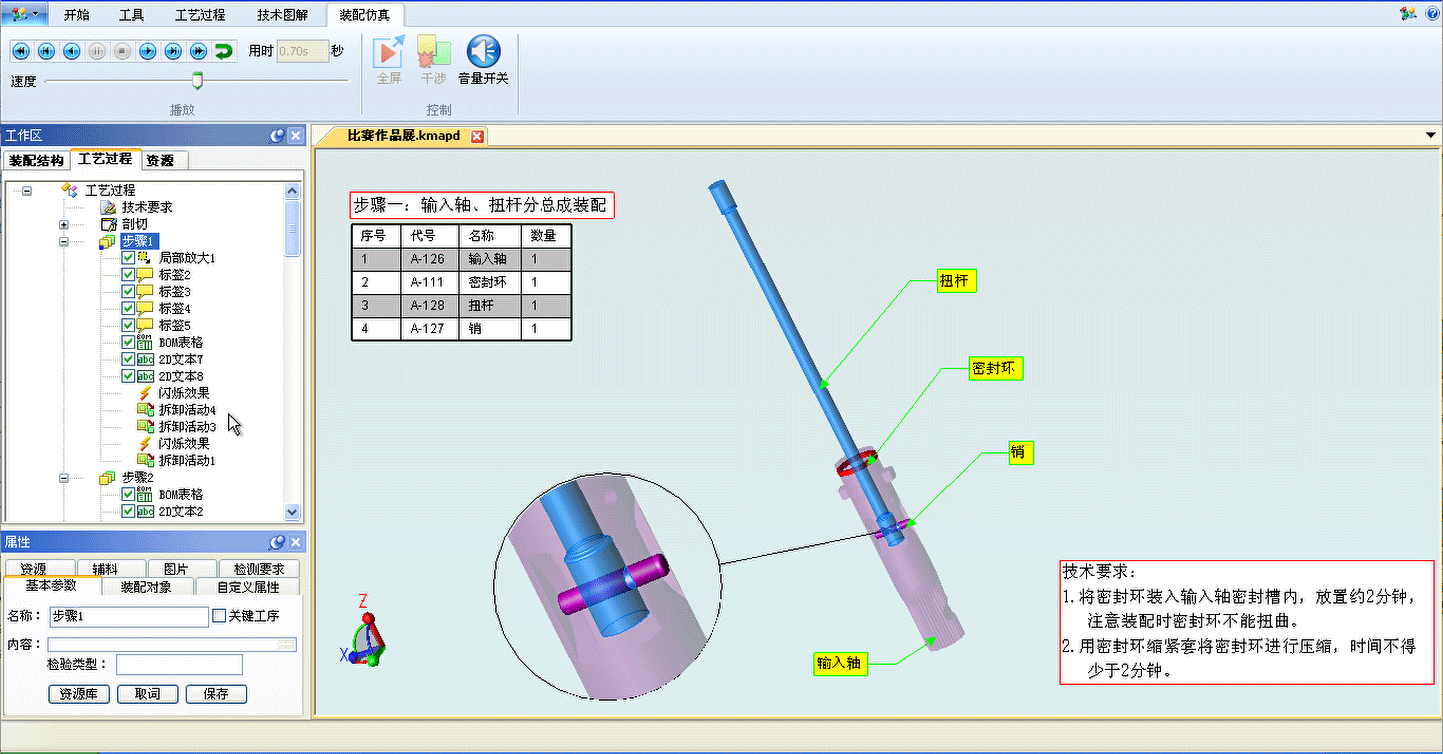
Task: Open the dropdown arrow above the document view
Action: click(1430, 133)
